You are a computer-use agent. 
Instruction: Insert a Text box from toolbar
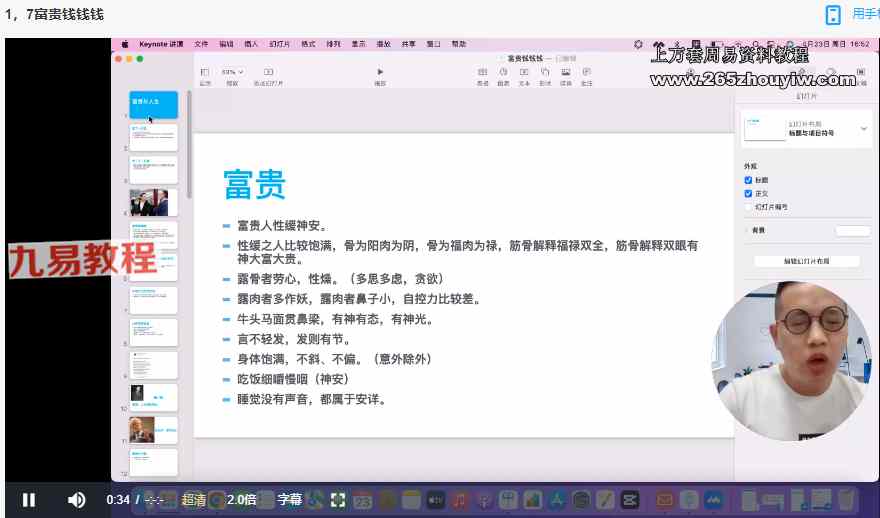pos(524,73)
